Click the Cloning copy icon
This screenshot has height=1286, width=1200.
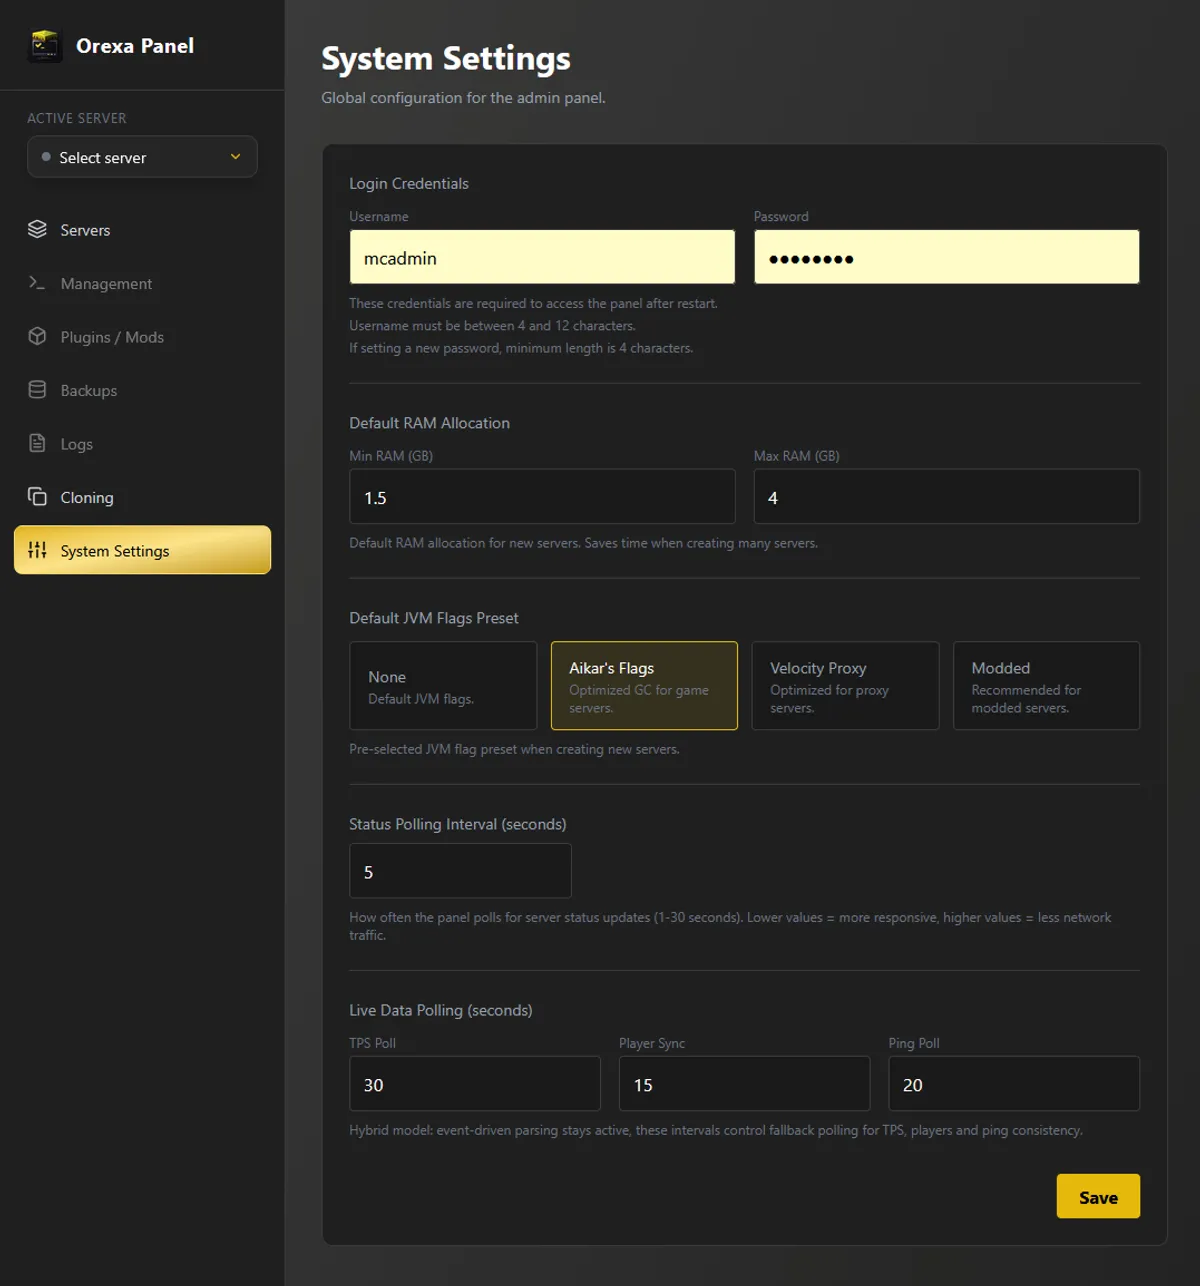37,497
